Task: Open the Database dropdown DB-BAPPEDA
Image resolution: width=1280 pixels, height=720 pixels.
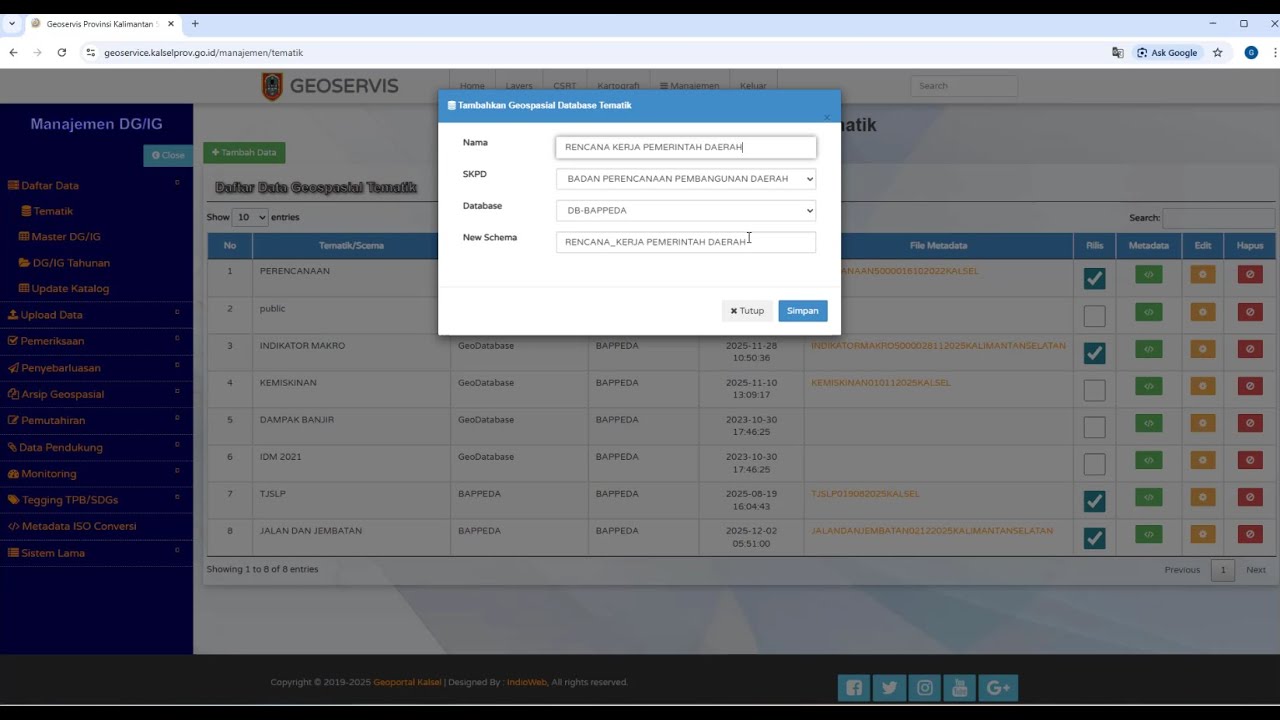Action: click(686, 210)
